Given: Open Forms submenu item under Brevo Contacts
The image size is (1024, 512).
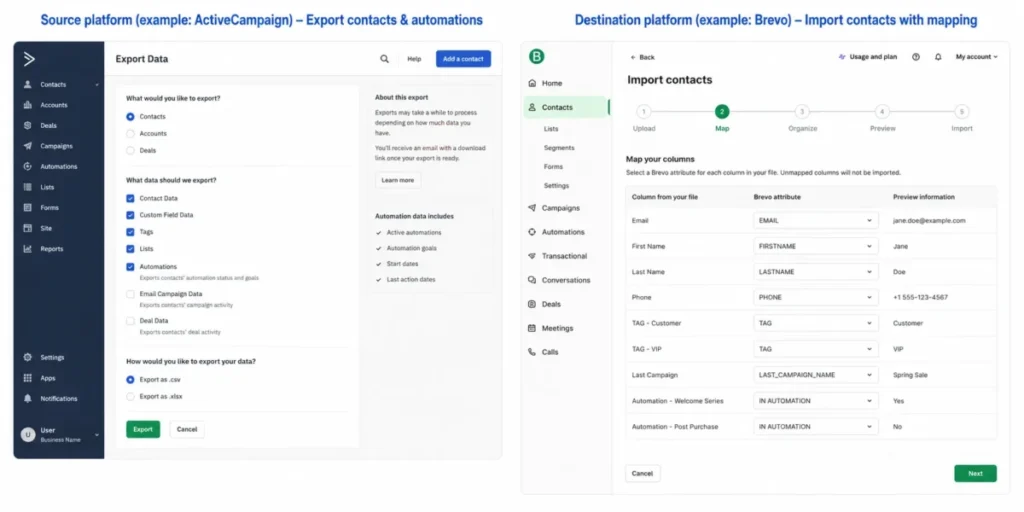Looking at the screenshot, I should click(x=553, y=167).
